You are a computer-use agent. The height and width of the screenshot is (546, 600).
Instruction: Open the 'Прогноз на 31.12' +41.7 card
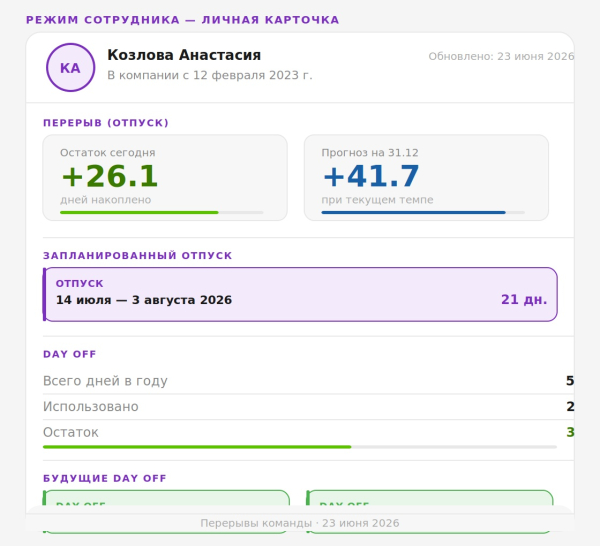click(426, 178)
